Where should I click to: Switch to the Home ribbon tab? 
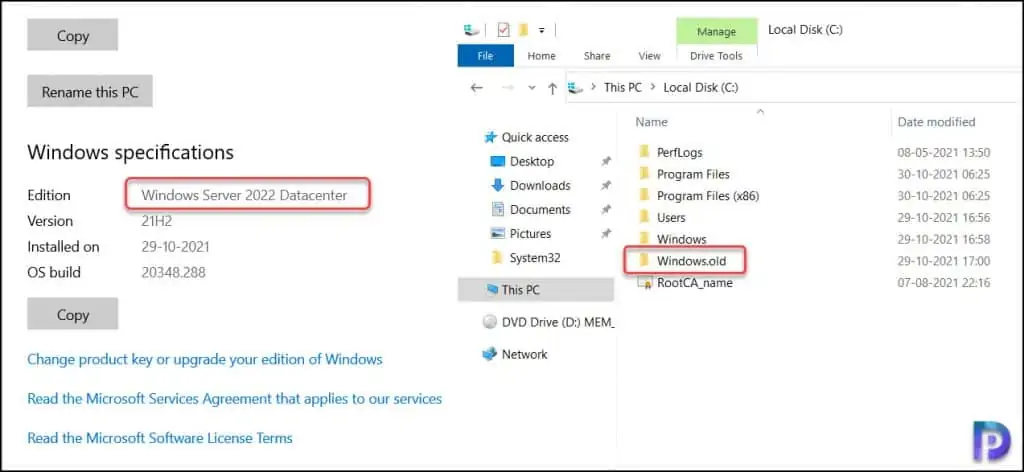pos(541,56)
